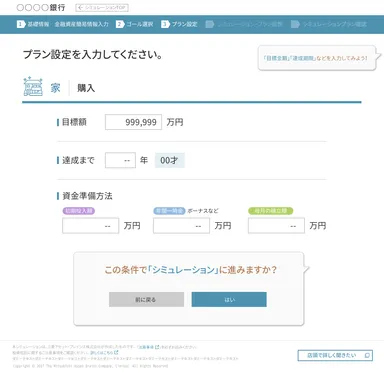384x372 pixels.
Task: Click the house icon beside 家
Action: [33, 87]
